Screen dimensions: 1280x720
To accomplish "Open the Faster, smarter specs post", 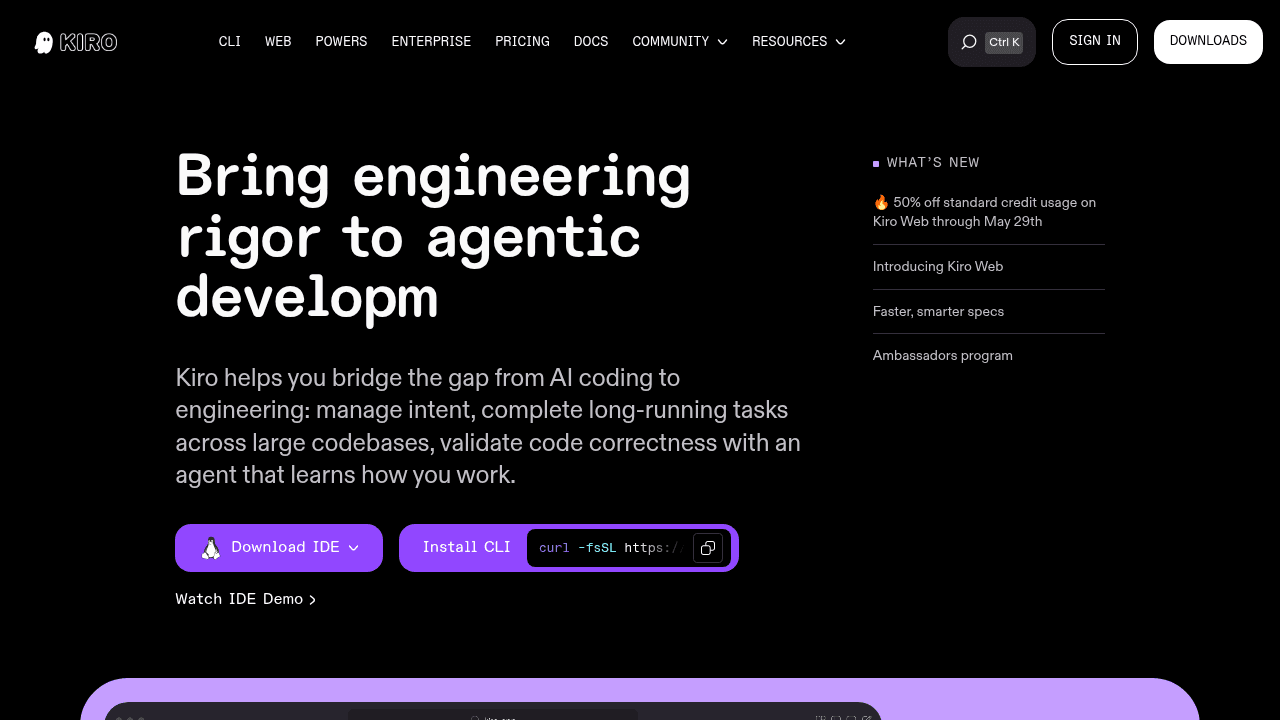I will 938,312.
